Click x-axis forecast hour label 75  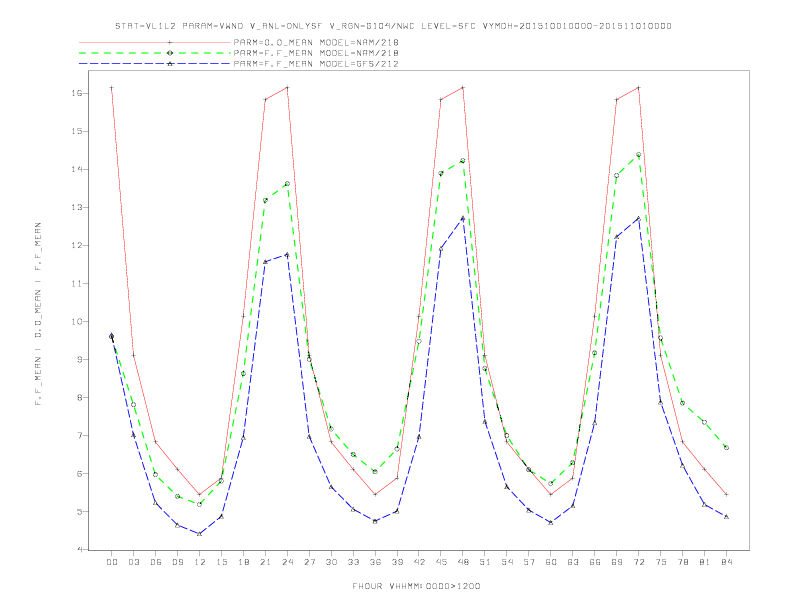661,562
